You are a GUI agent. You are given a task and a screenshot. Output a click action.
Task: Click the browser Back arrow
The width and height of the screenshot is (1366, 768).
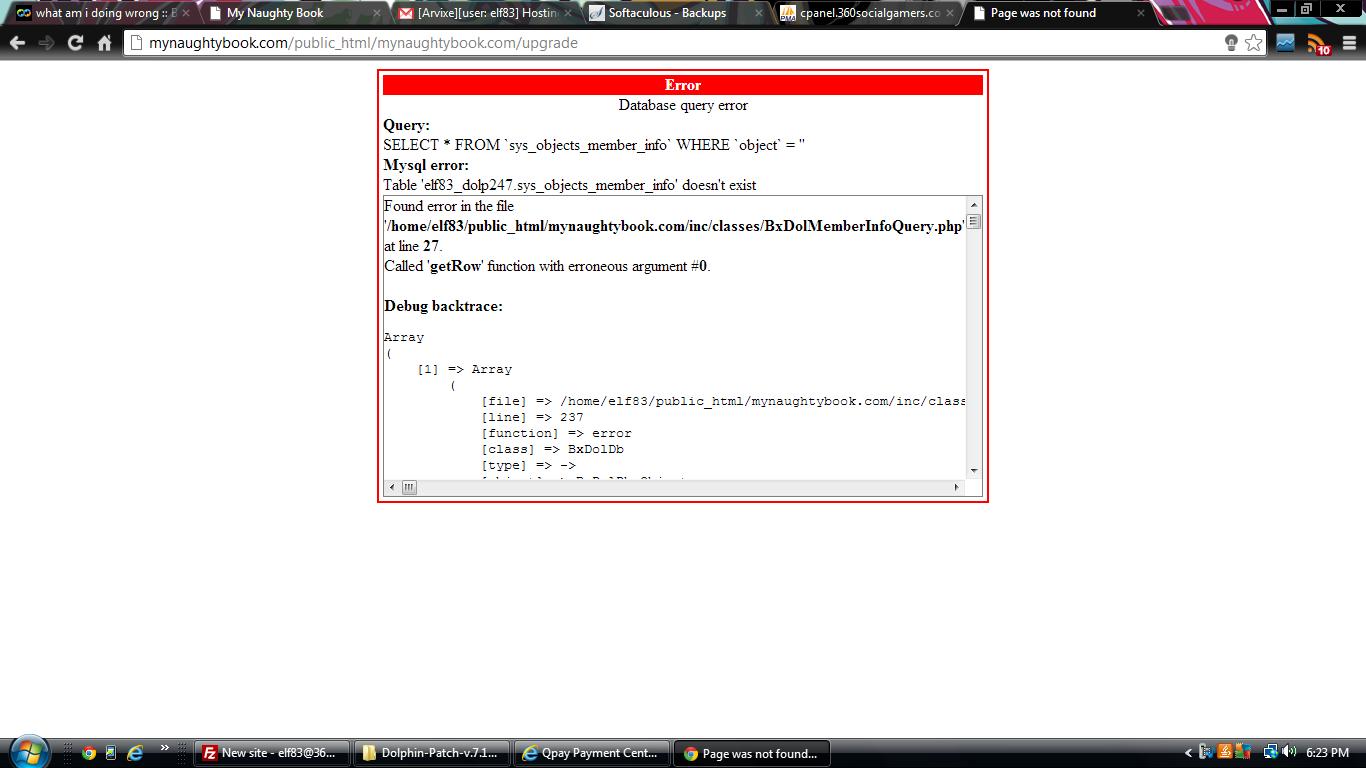click(x=17, y=43)
